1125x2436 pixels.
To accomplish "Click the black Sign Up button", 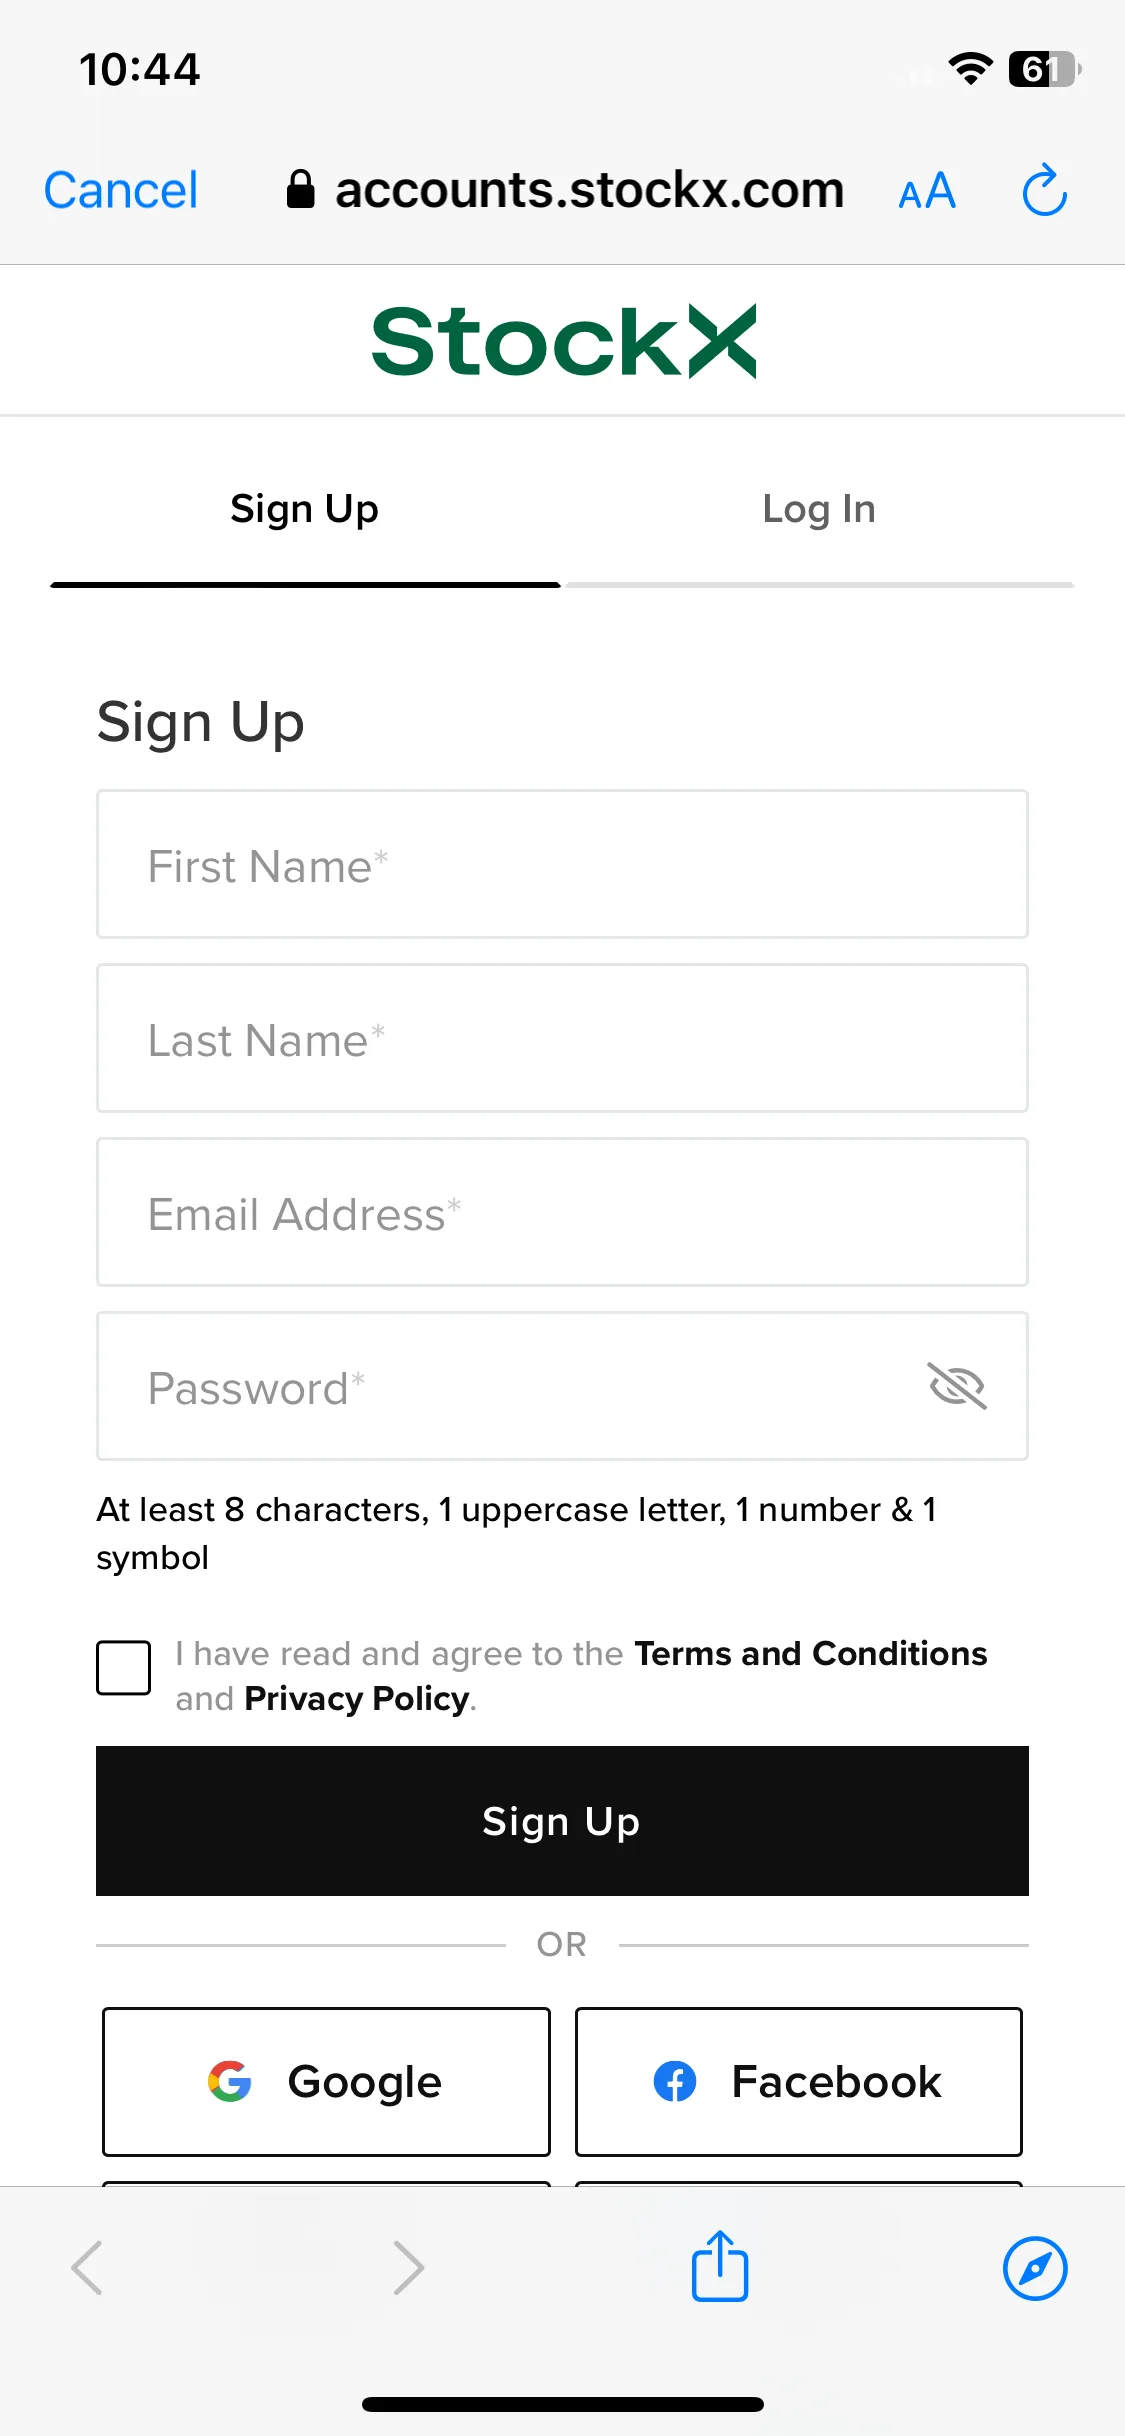I will click(562, 1821).
